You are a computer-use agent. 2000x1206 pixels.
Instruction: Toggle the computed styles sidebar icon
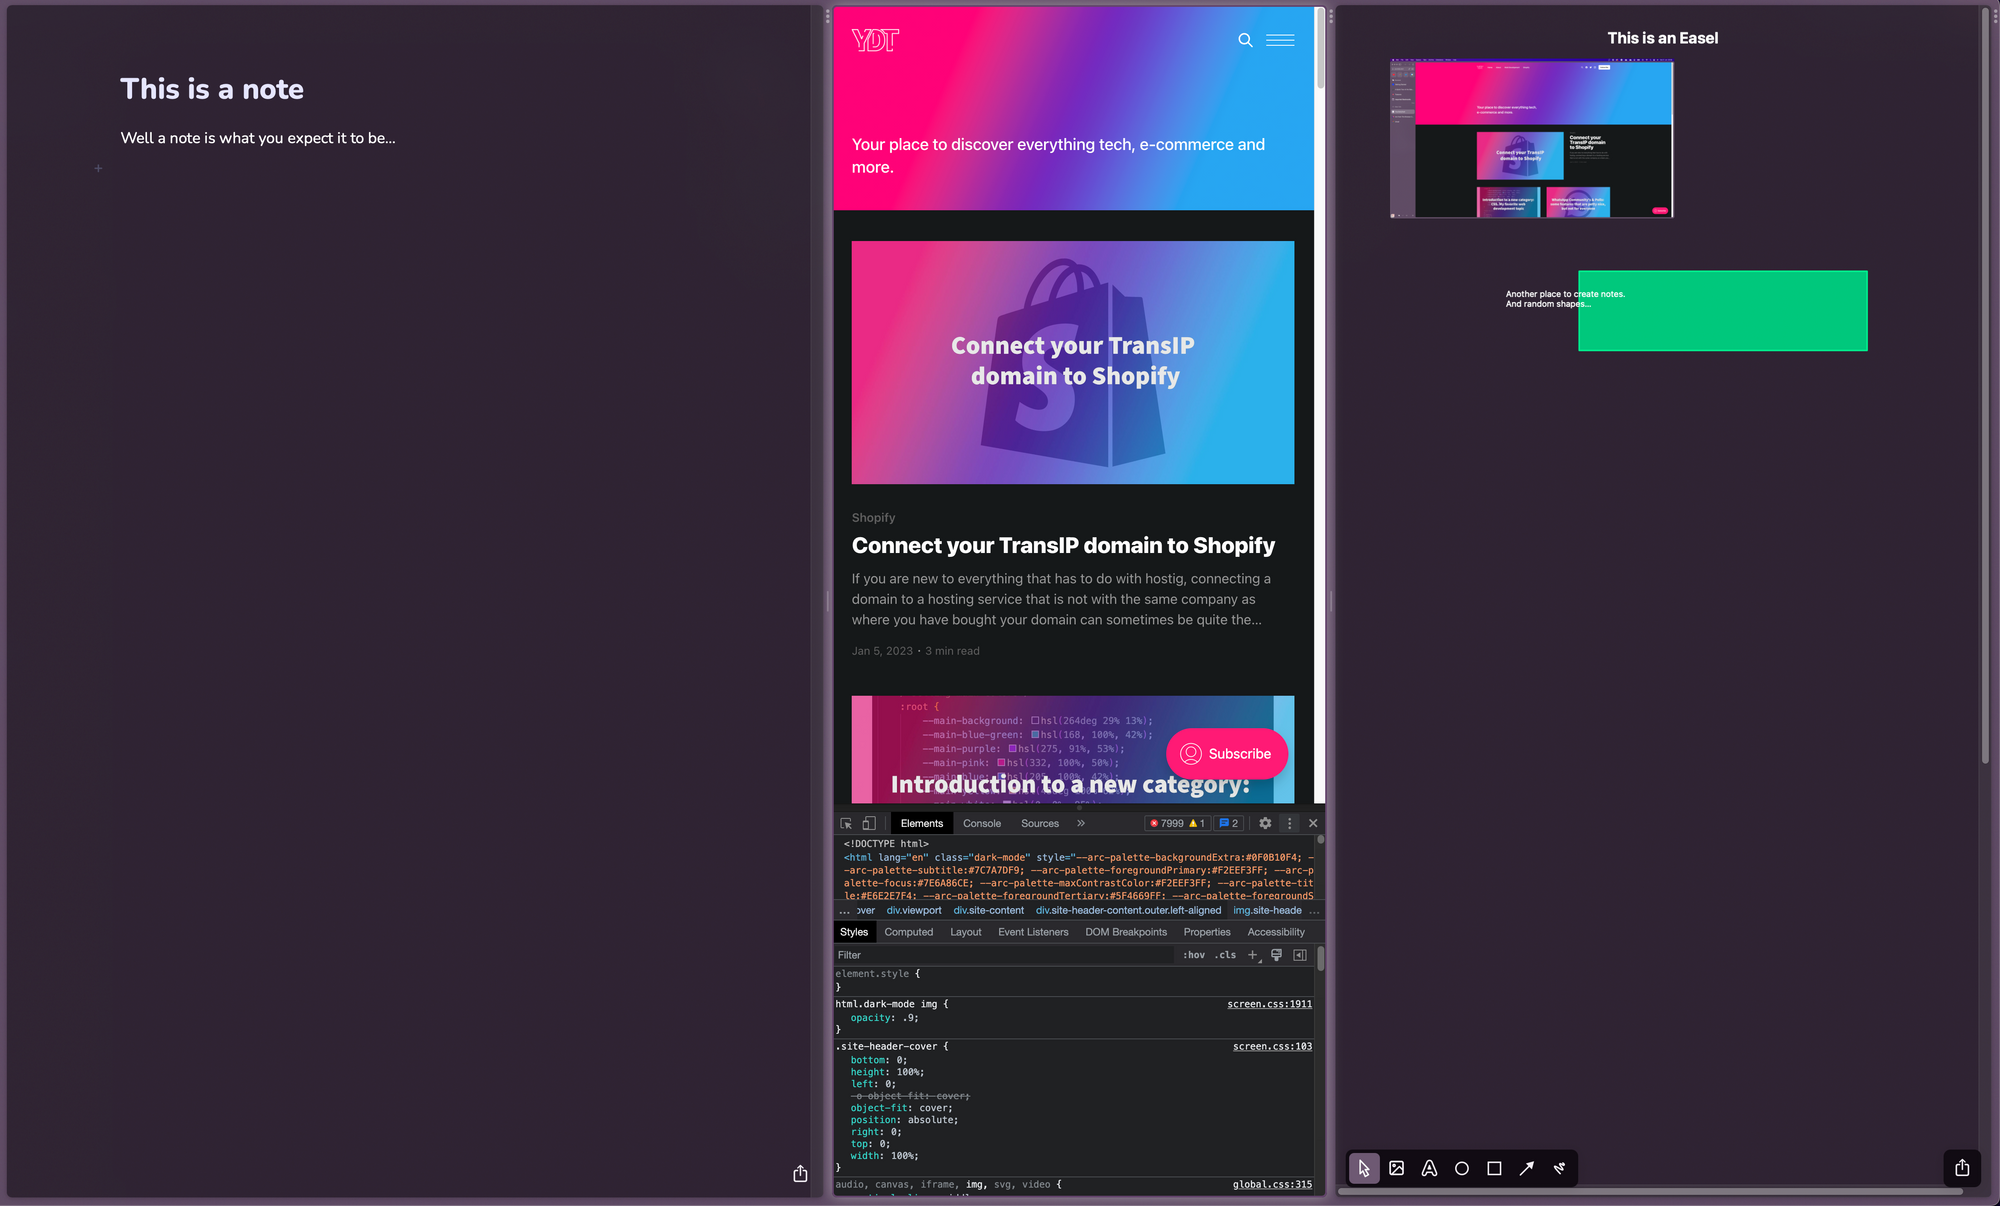click(1300, 955)
